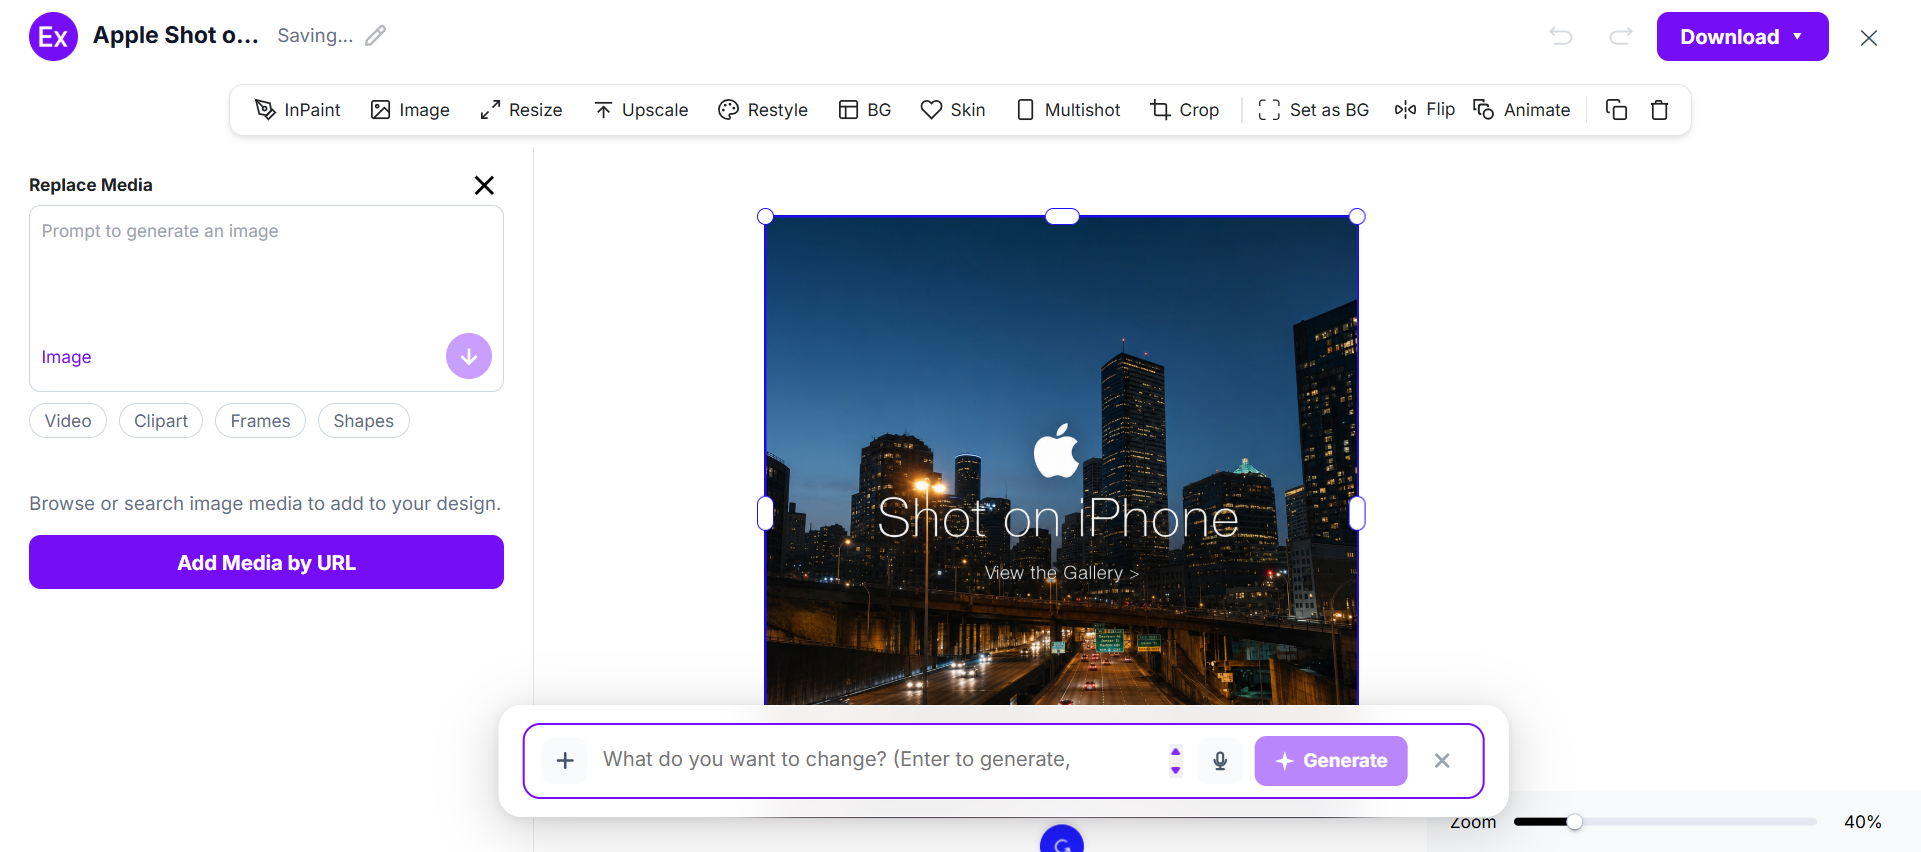Switch to the Frames media tab
1921x852 pixels.
point(260,421)
